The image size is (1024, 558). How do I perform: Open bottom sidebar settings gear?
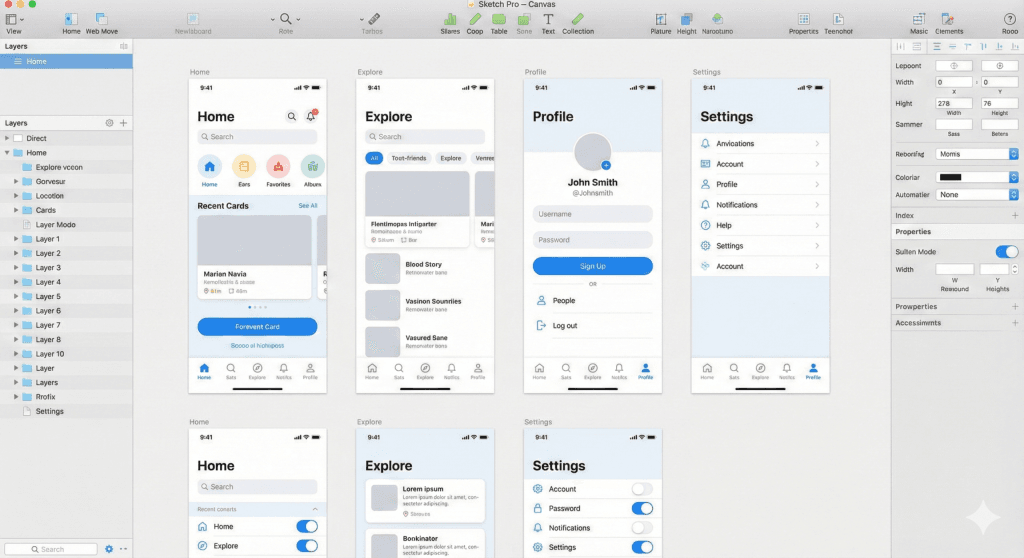click(109, 549)
